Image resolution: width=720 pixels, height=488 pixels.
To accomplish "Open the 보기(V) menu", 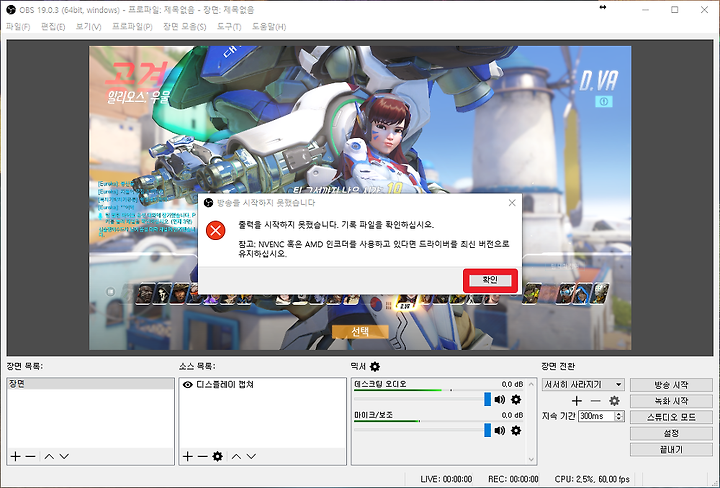I will (88, 27).
